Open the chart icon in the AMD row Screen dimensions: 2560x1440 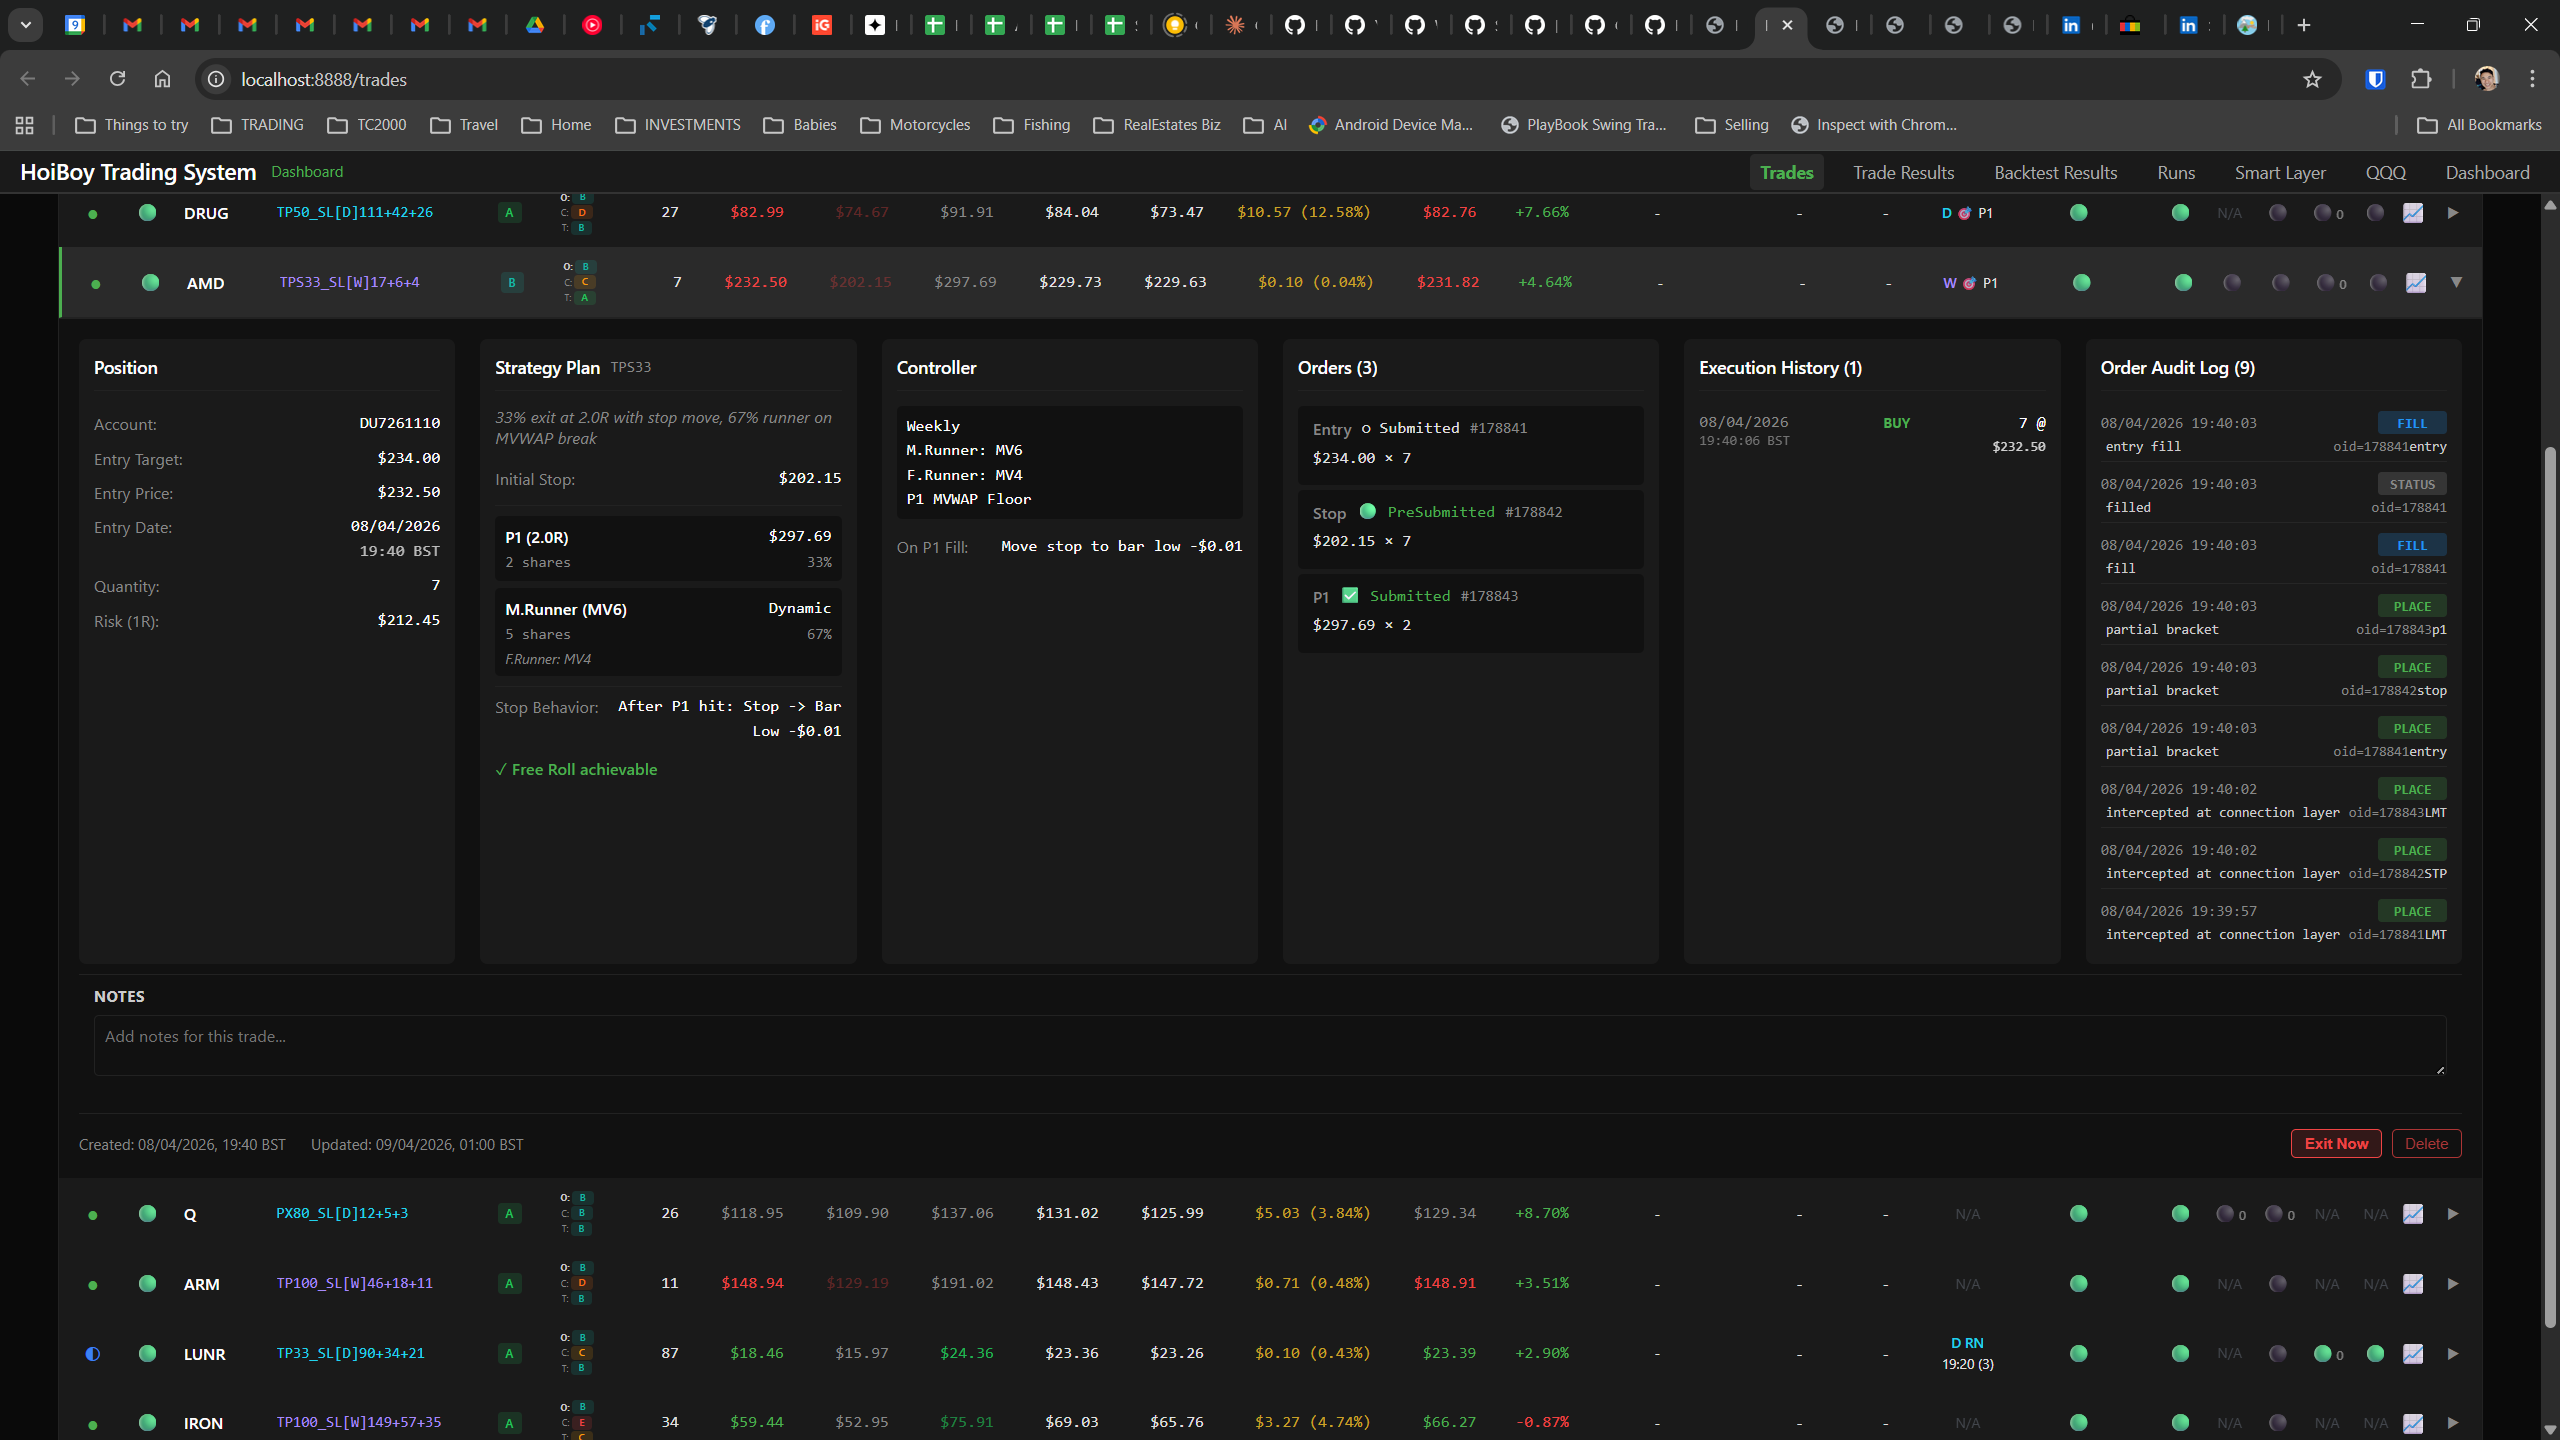(2416, 283)
